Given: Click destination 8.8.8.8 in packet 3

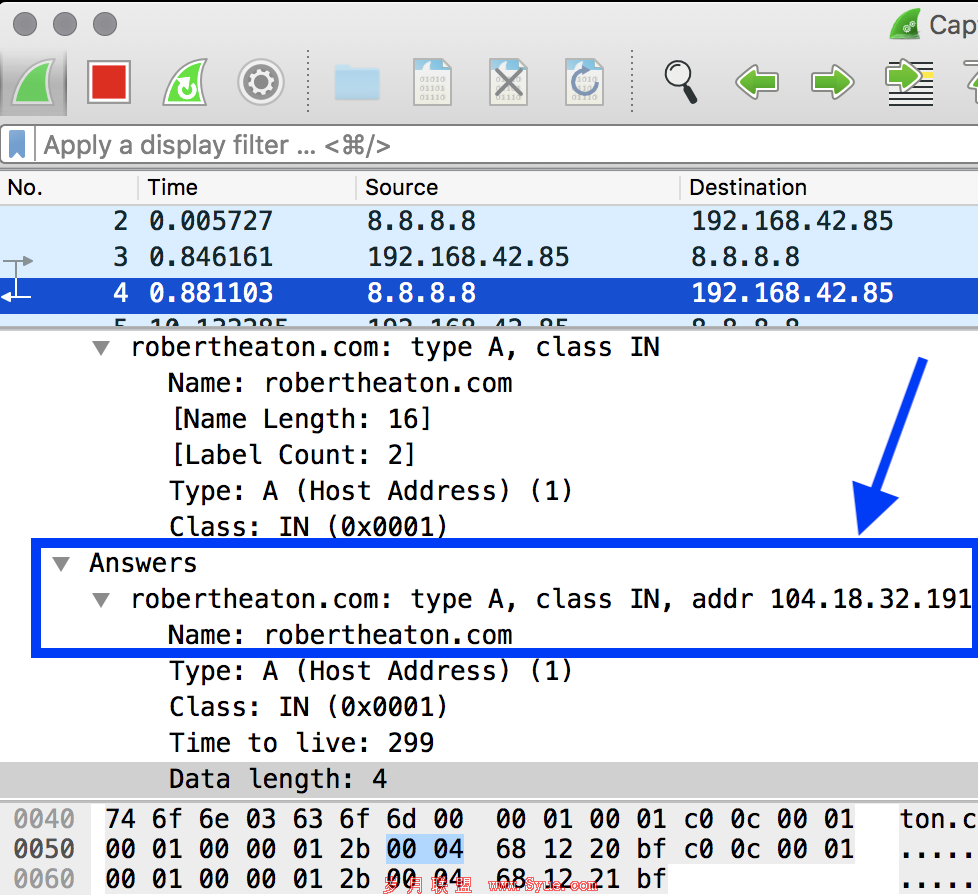Looking at the screenshot, I should point(745,257).
